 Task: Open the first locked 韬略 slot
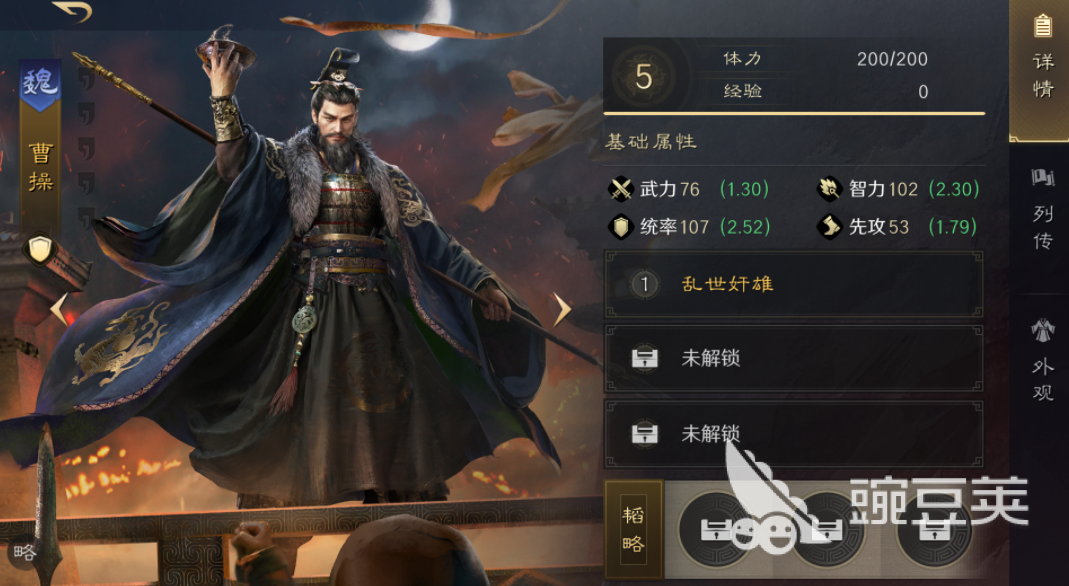(x=717, y=529)
